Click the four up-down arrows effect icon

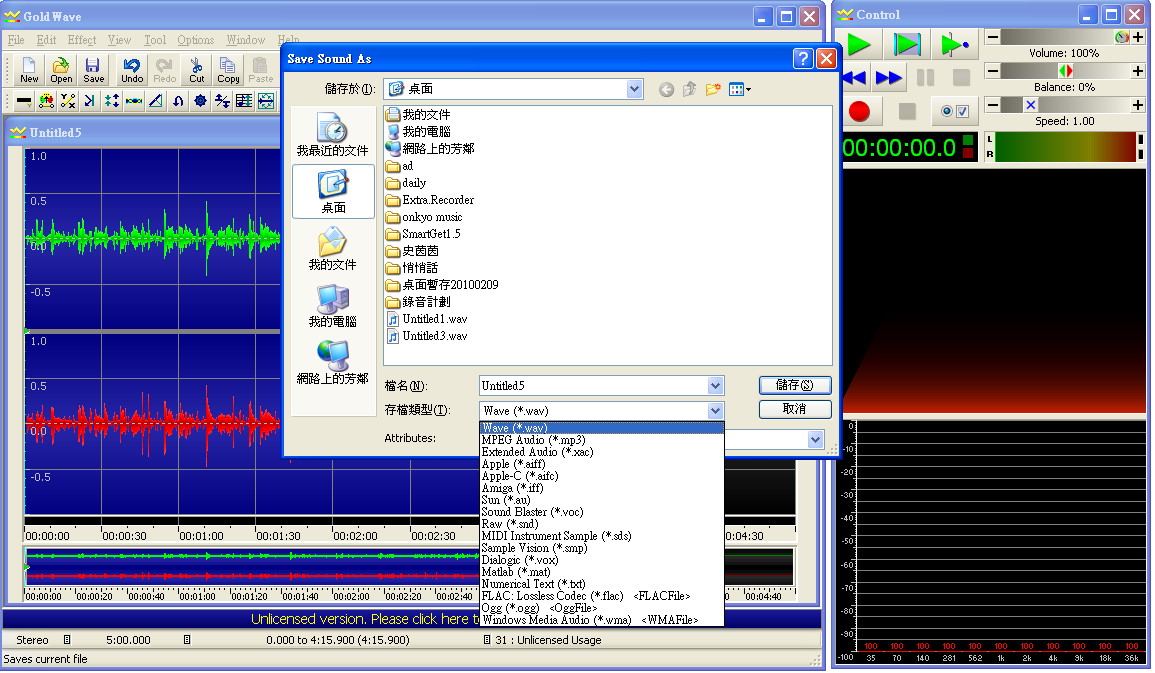[x=112, y=101]
